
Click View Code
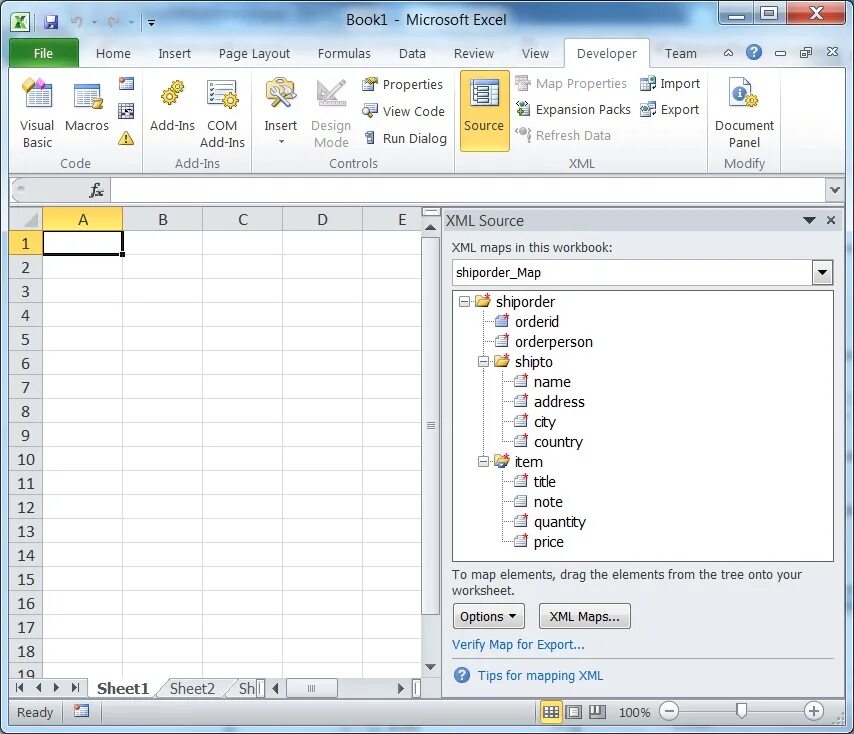click(x=404, y=111)
